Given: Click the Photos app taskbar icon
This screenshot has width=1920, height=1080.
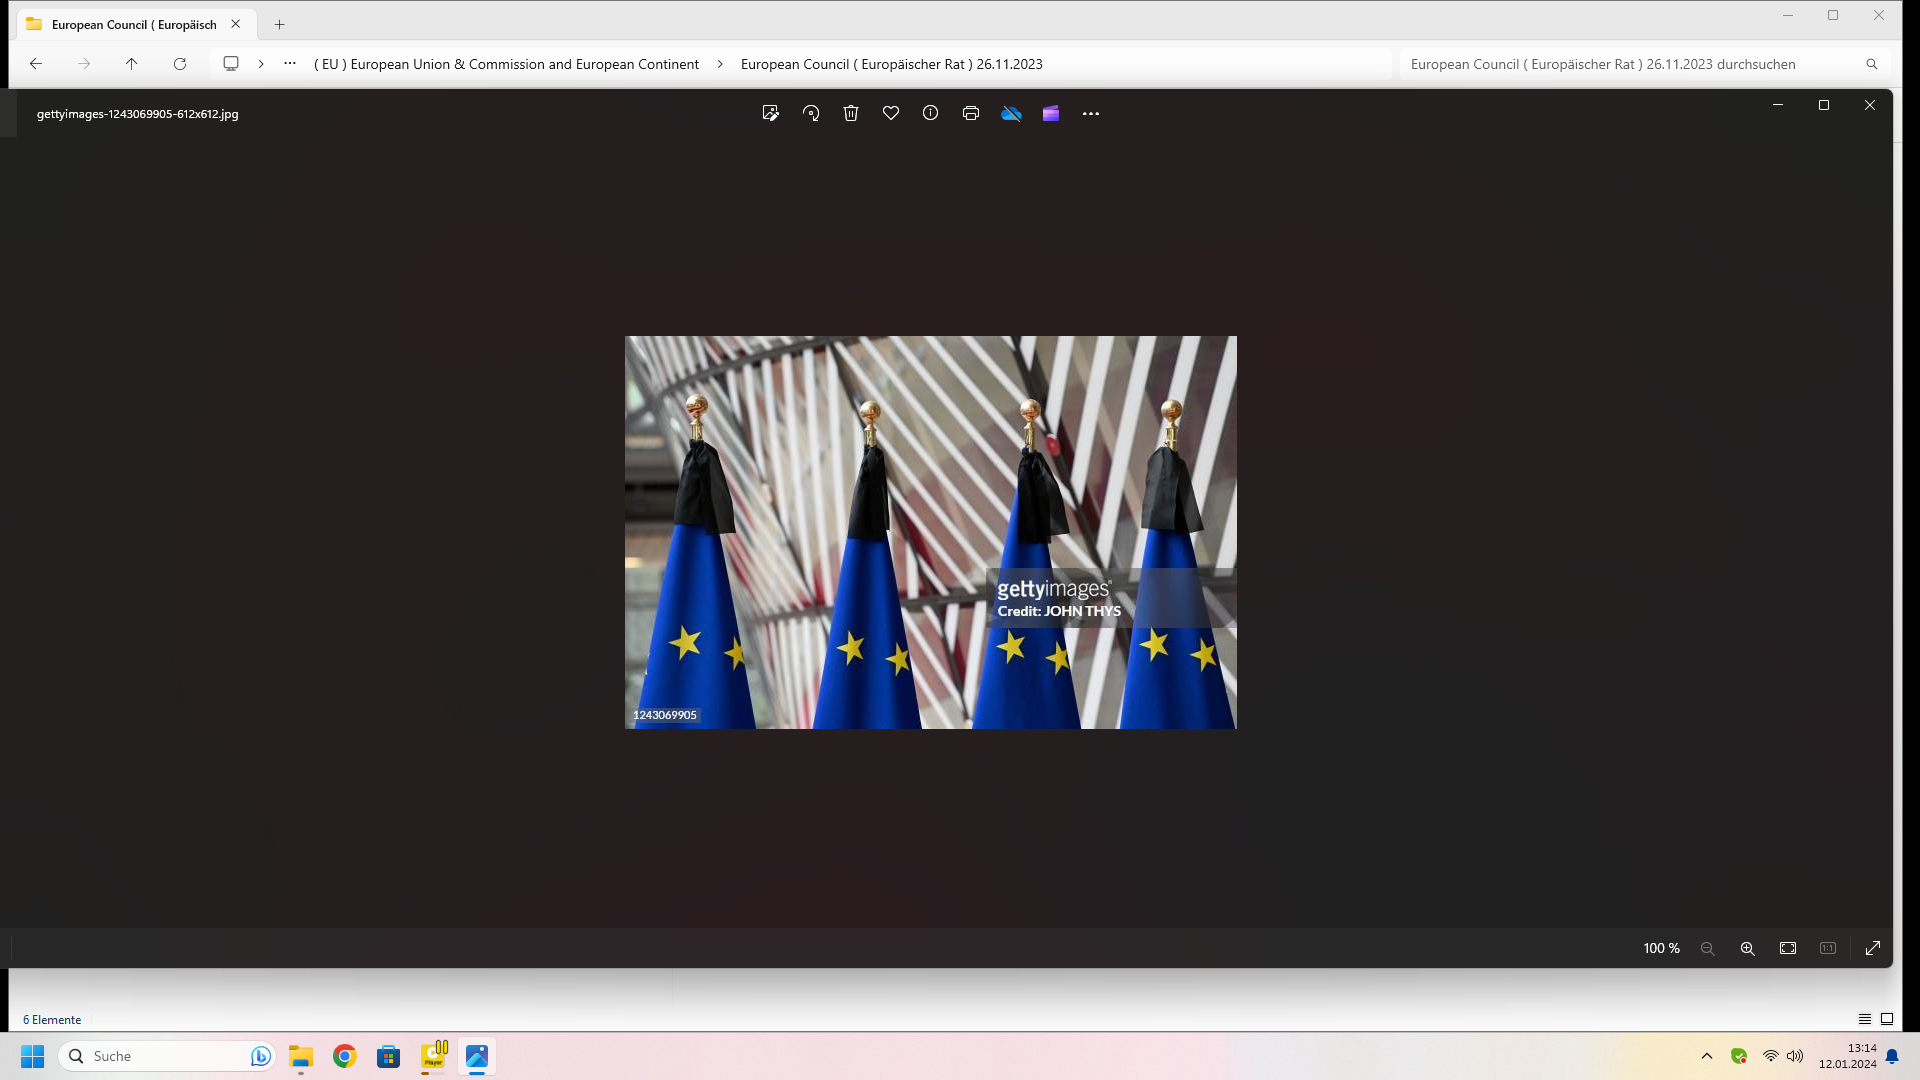Looking at the screenshot, I should 477,1057.
